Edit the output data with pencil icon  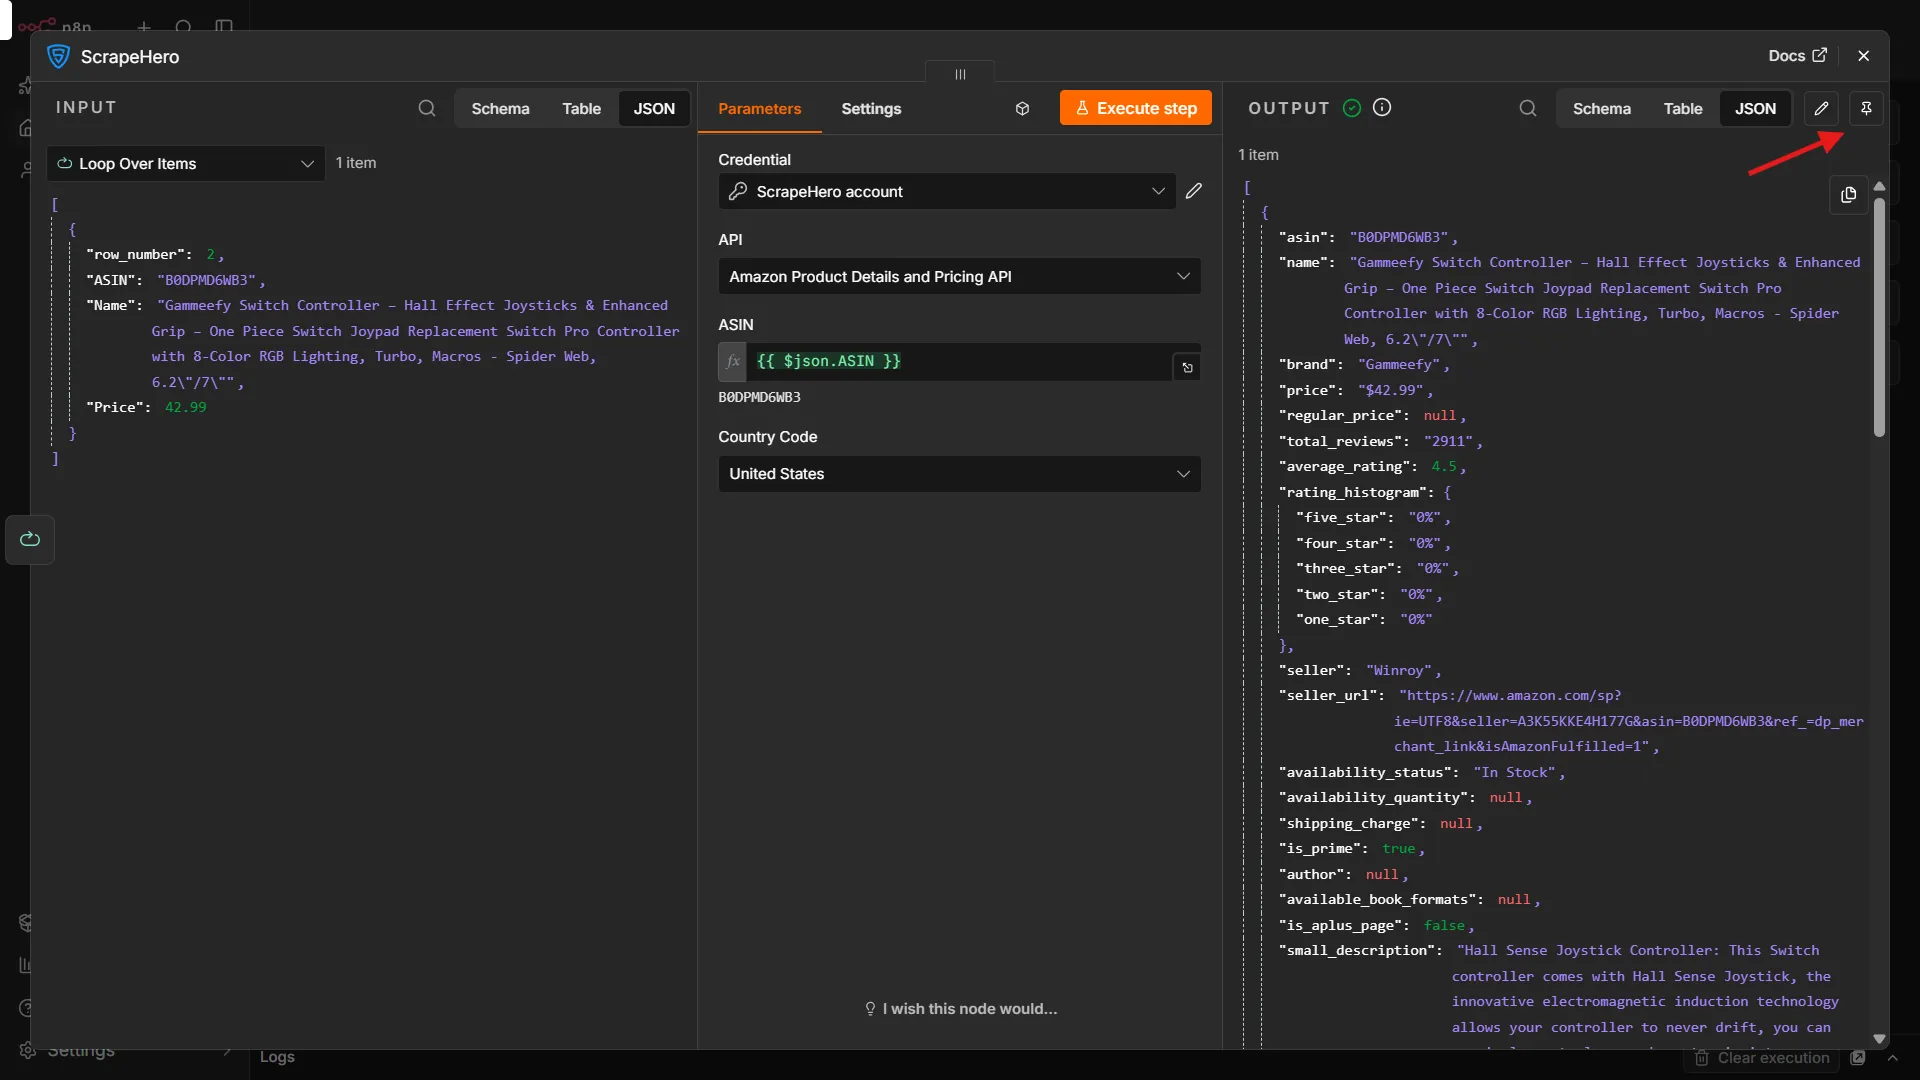click(x=1821, y=108)
